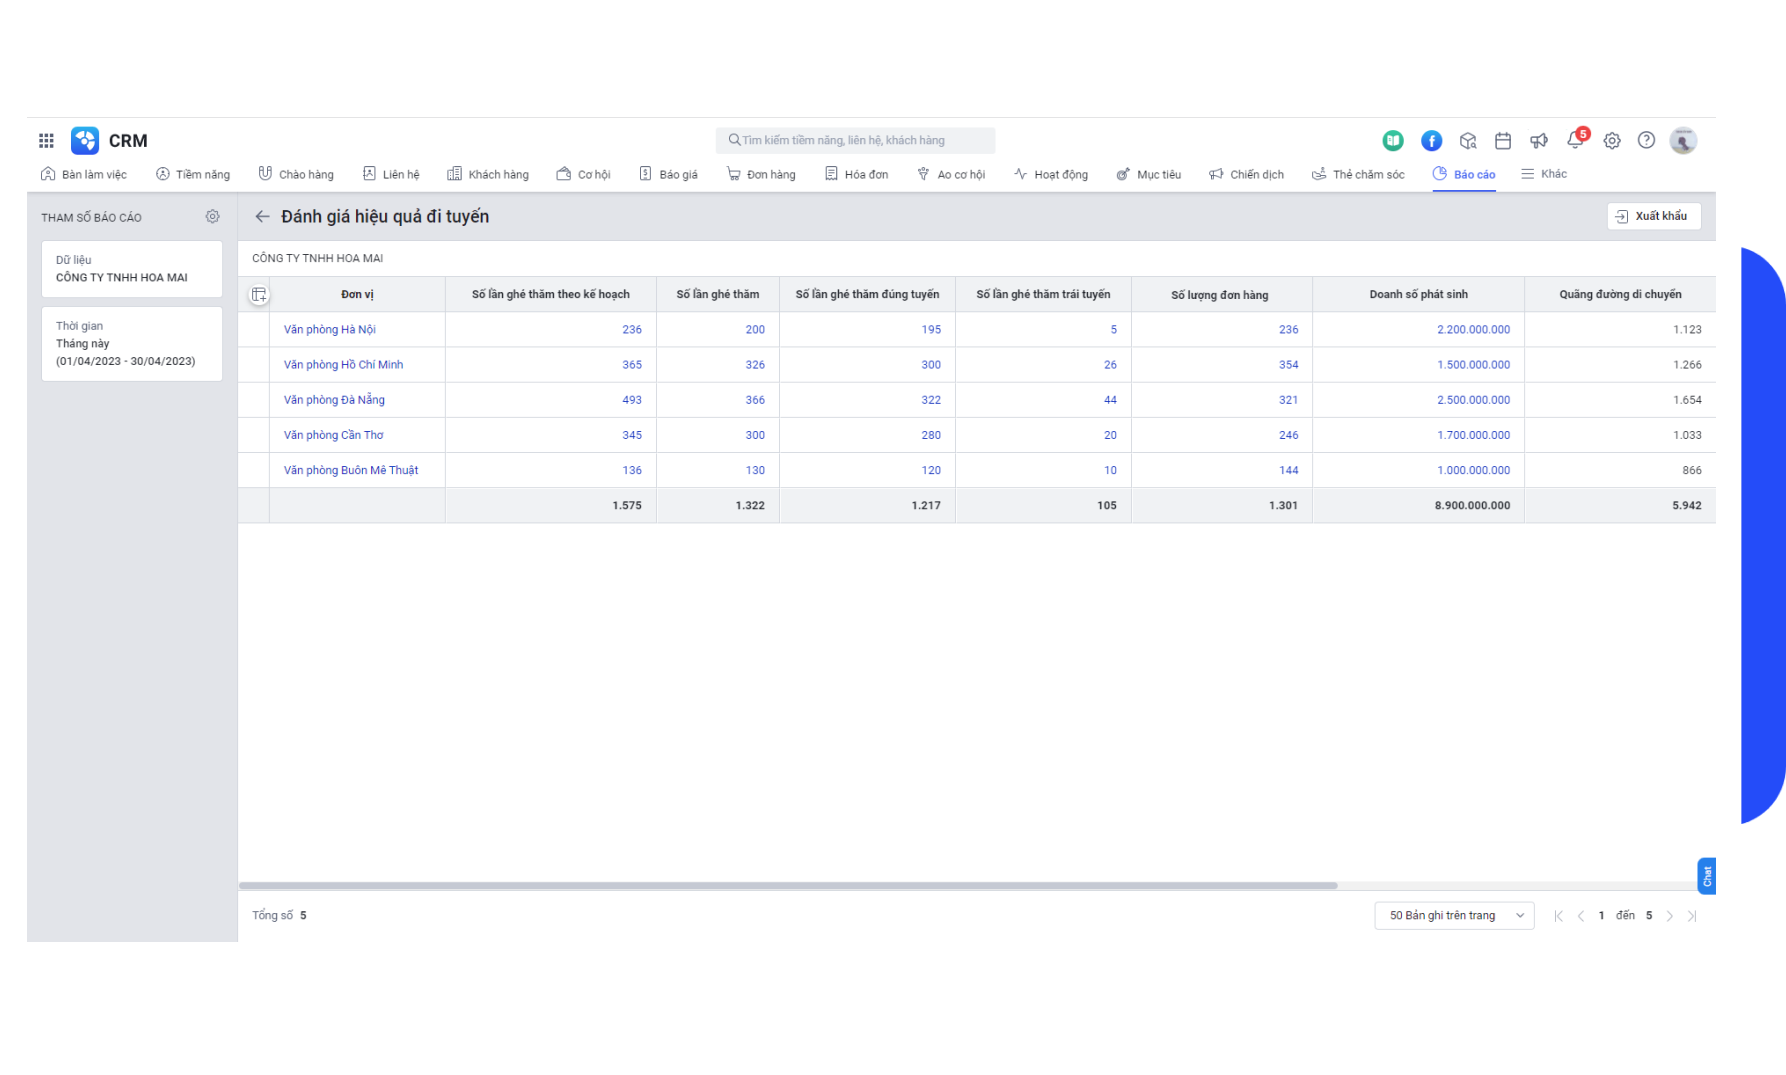Screen dimensions: 1786x1075
Task: Open the Thẻ chăm sóc tab
Action: [1358, 174]
